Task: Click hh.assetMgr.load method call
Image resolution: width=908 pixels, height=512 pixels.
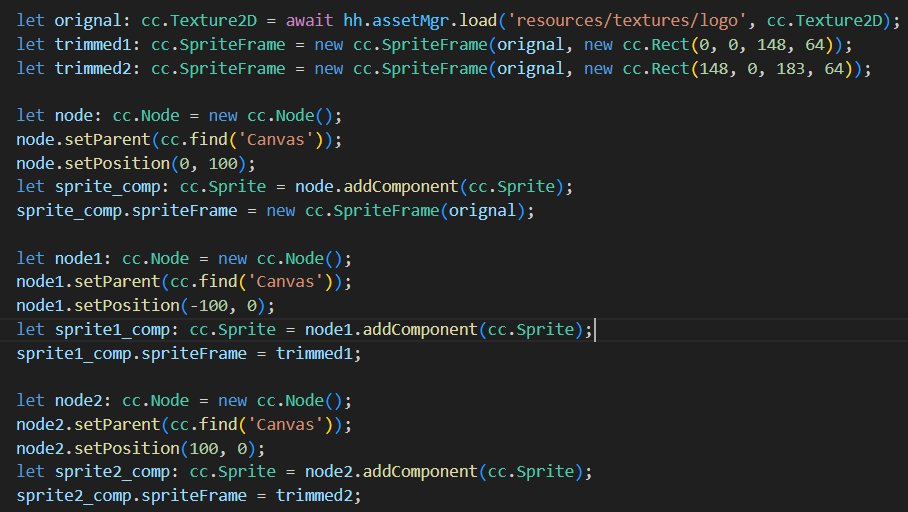Action: pos(420,21)
